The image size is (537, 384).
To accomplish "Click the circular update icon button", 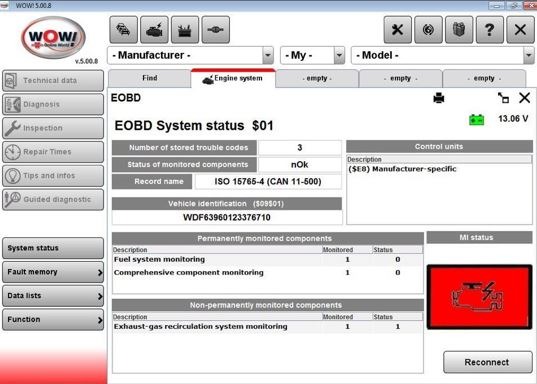I will click(x=428, y=30).
